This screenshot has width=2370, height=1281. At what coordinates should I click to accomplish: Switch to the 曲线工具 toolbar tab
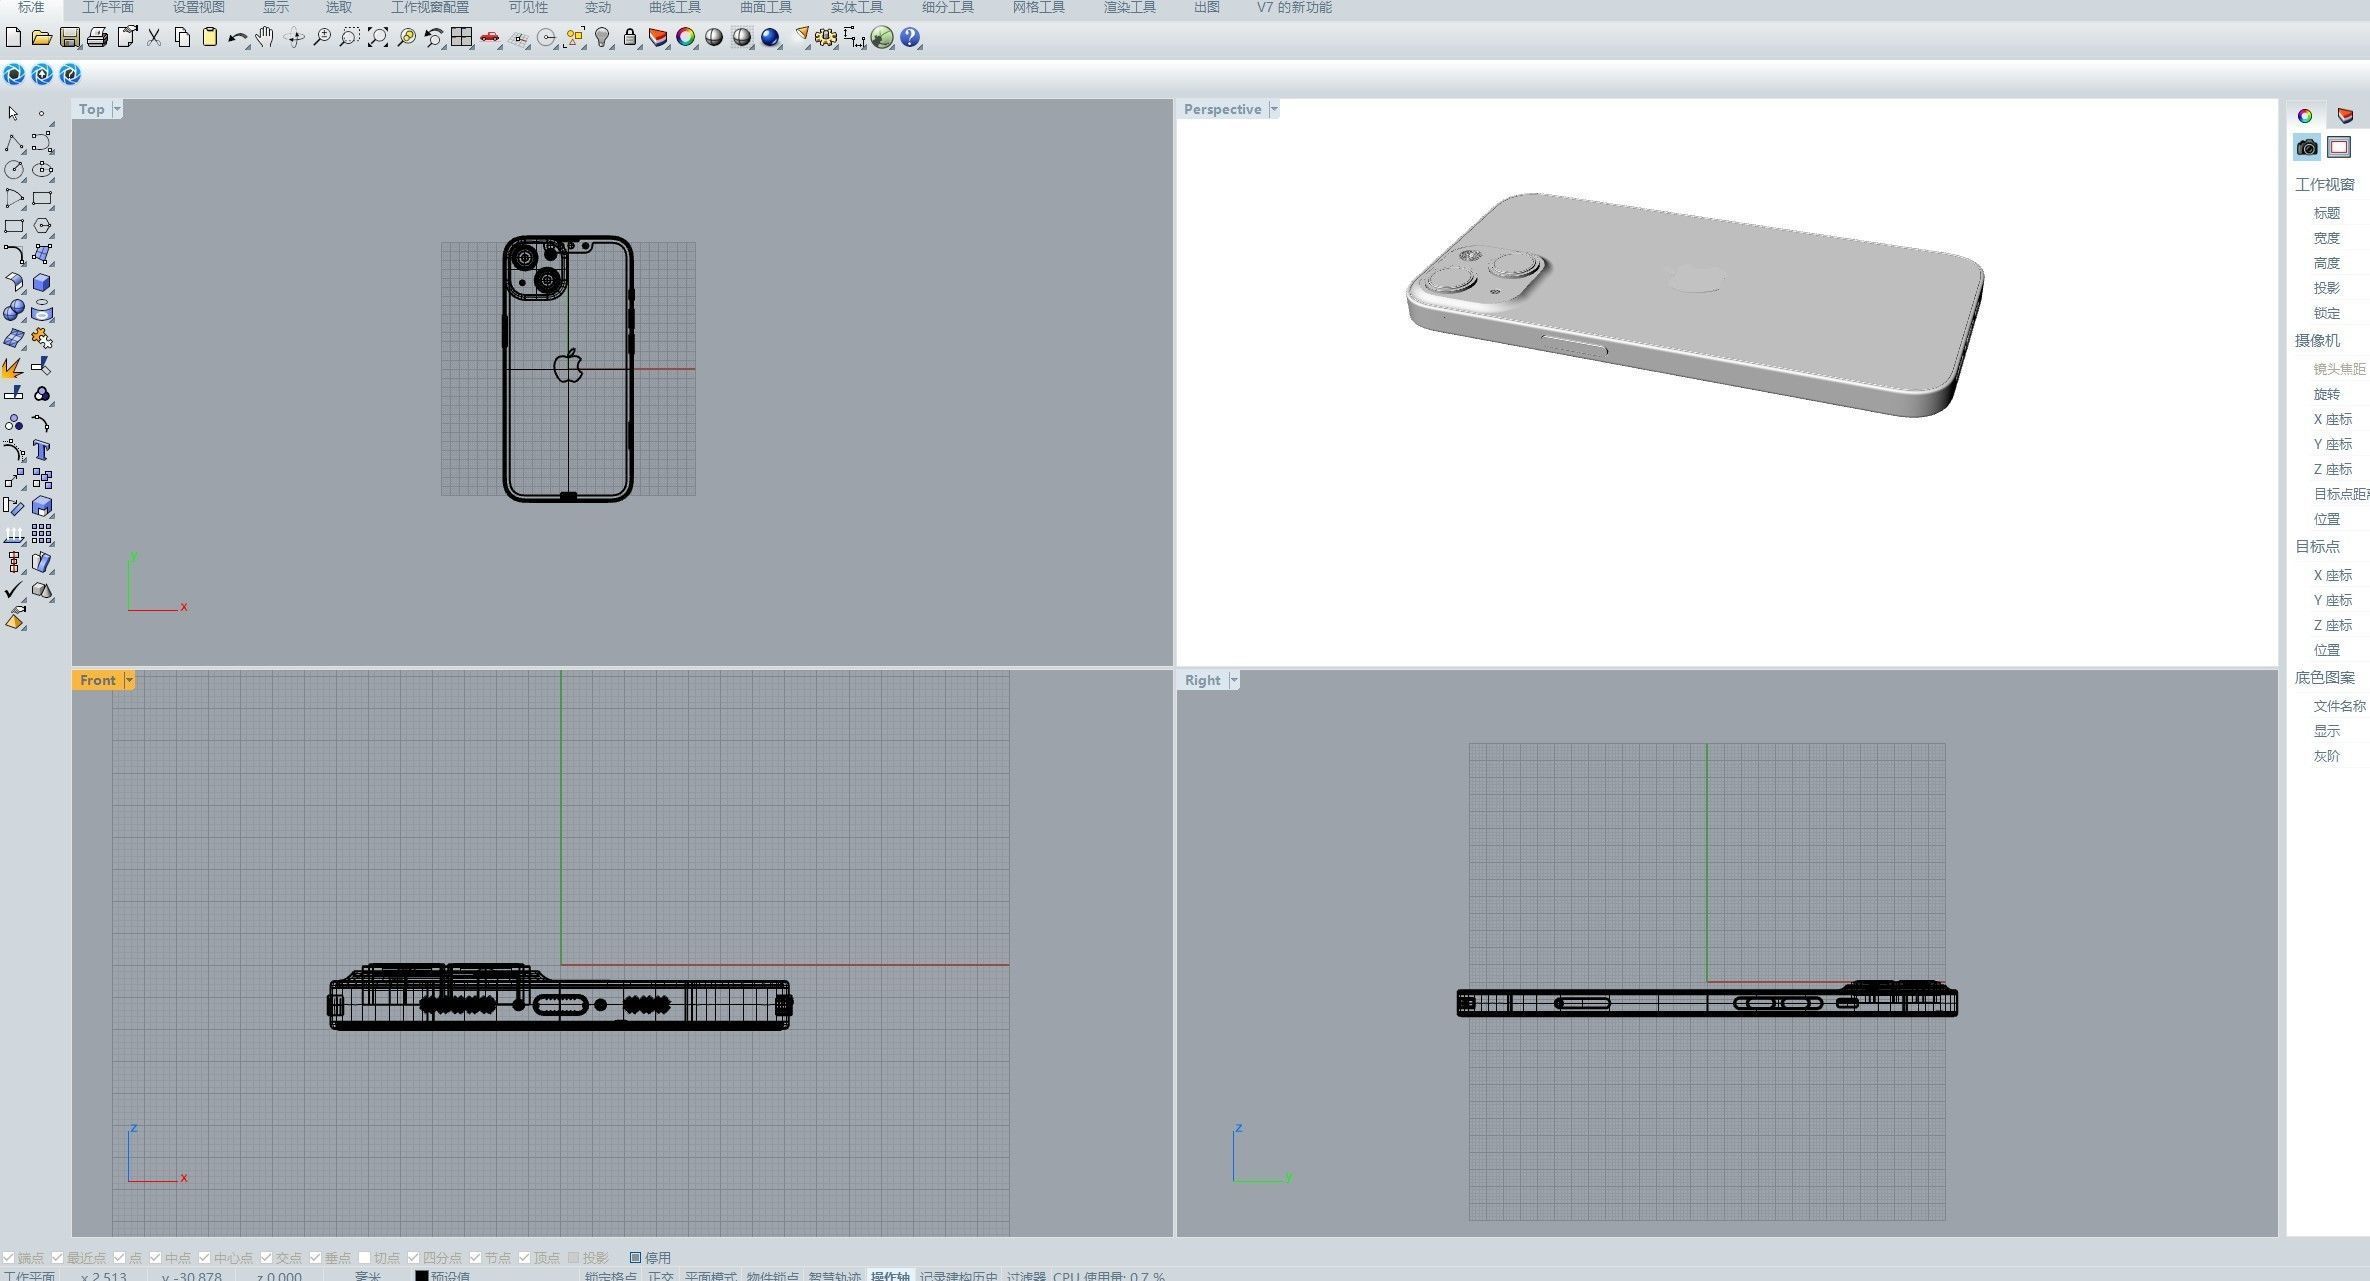tap(675, 8)
